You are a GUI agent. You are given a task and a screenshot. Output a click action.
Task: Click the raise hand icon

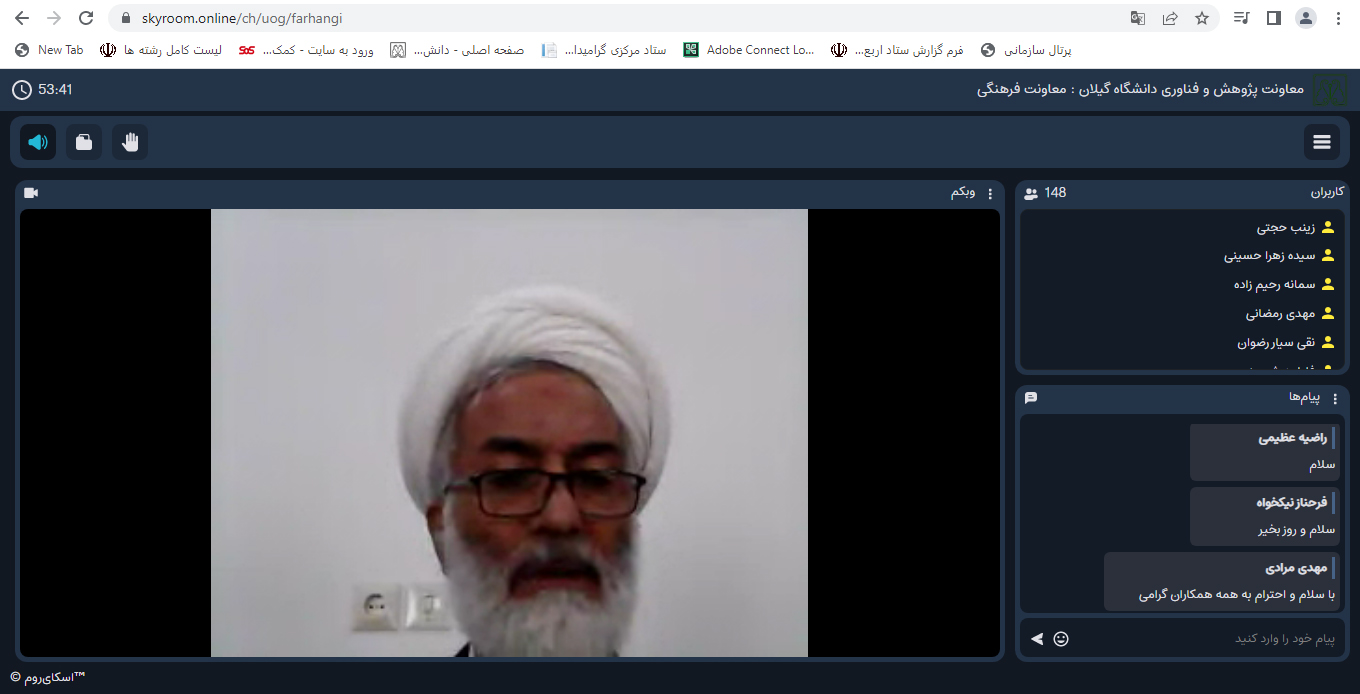130,142
